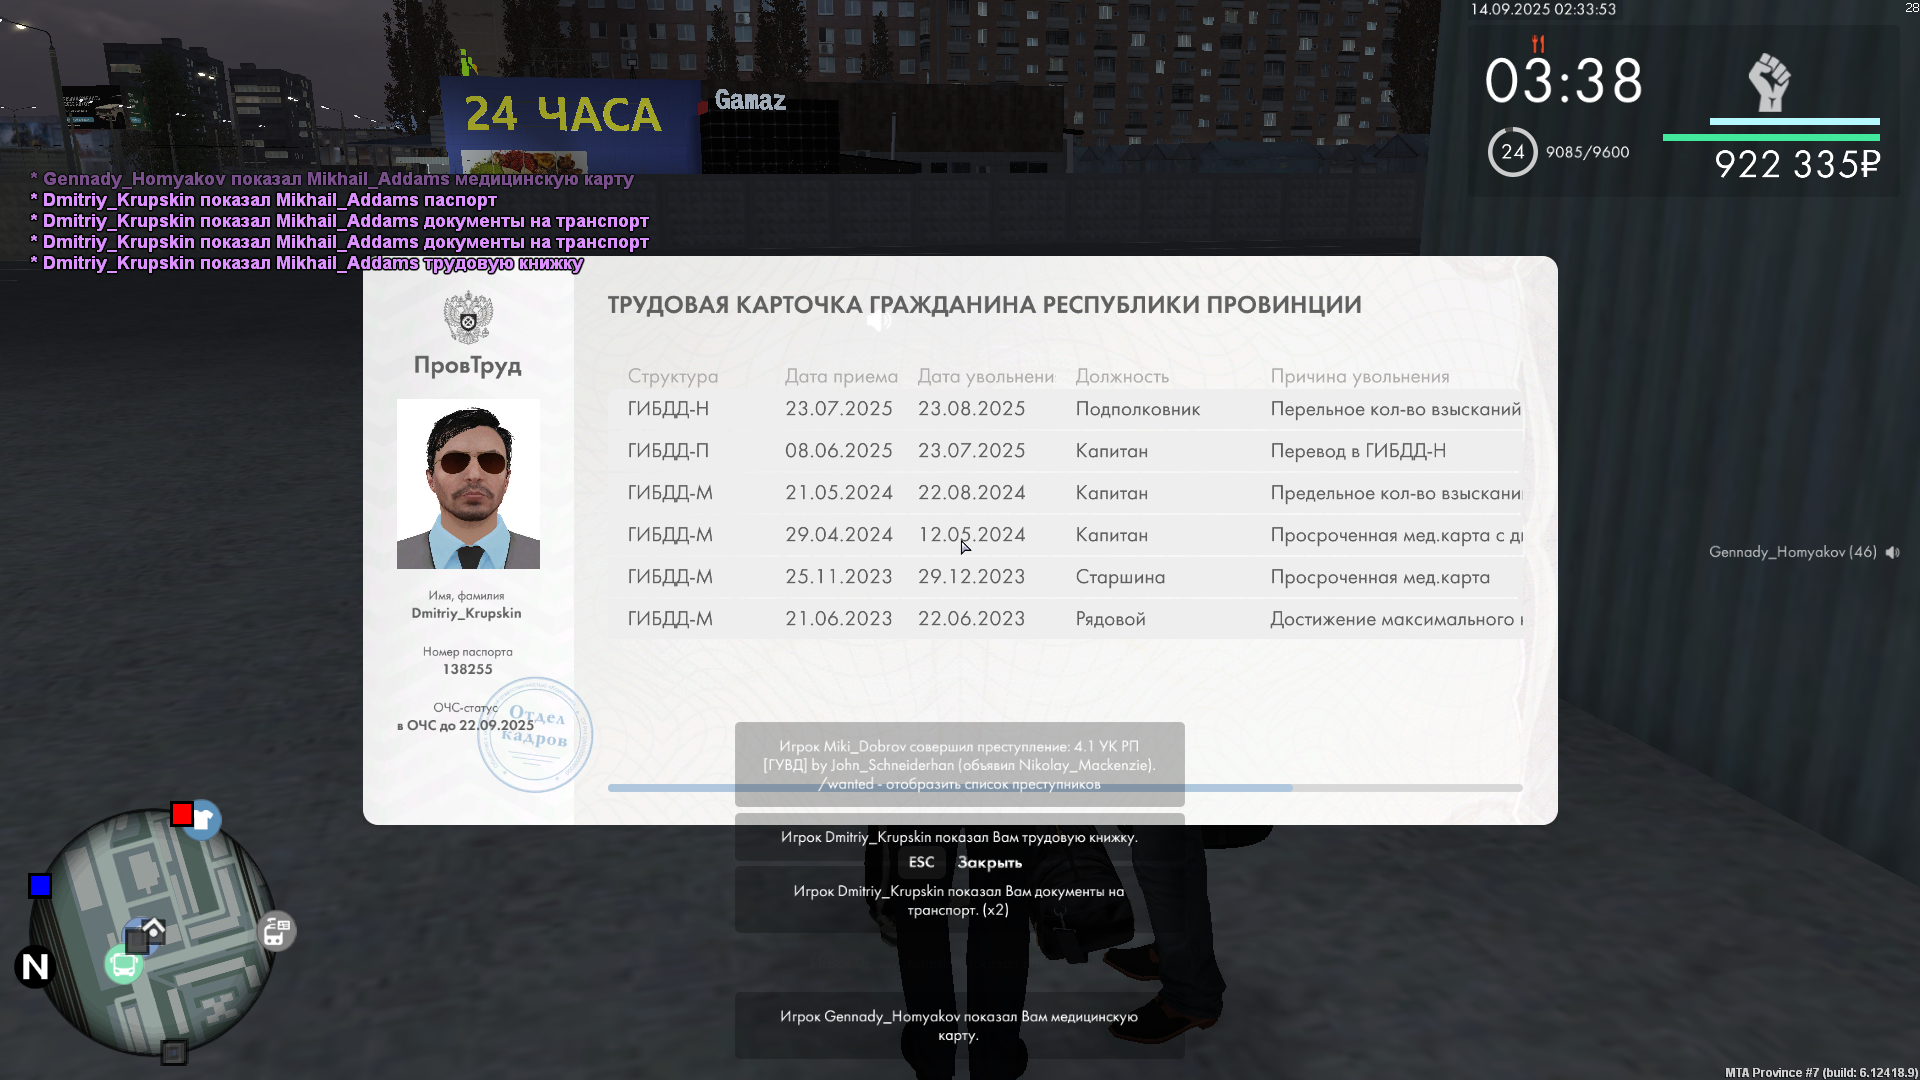The height and width of the screenshot is (1080, 1920).
Task: Click the level 24 experience circle
Action: pos(1512,152)
